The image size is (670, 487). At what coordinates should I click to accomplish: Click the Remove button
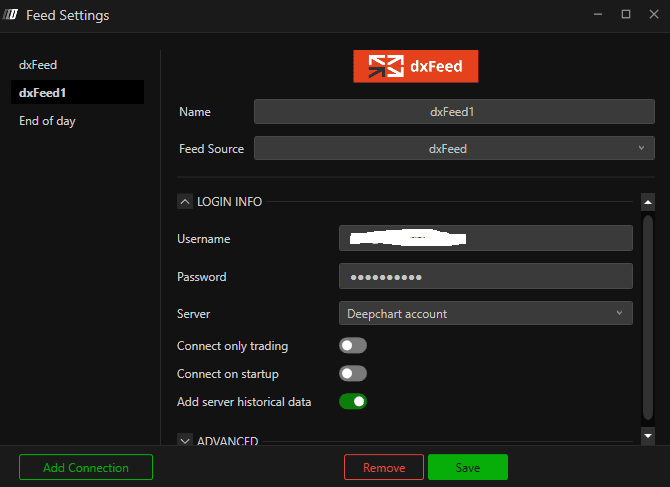click(384, 467)
